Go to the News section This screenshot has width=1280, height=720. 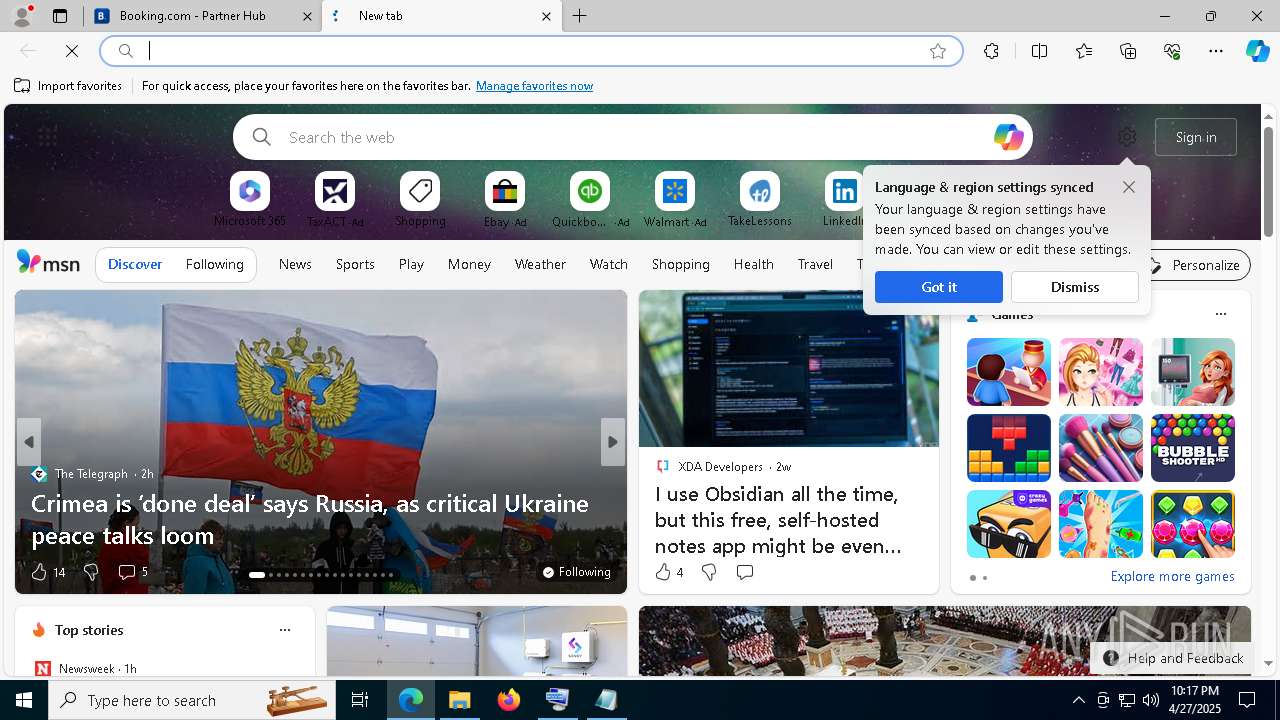[x=295, y=264]
